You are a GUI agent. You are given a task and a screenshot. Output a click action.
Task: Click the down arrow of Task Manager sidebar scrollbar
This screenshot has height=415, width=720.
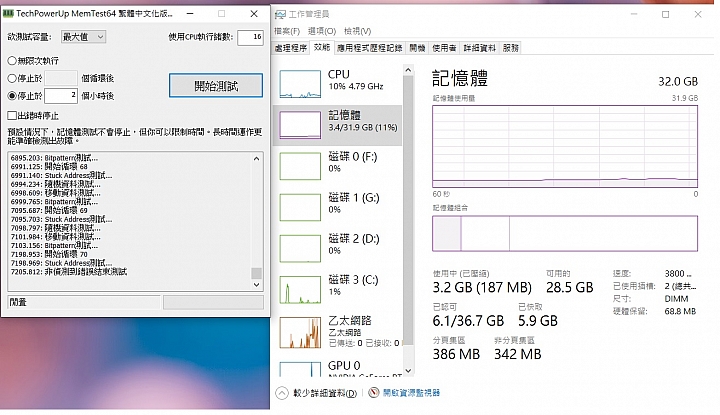(408, 370)
